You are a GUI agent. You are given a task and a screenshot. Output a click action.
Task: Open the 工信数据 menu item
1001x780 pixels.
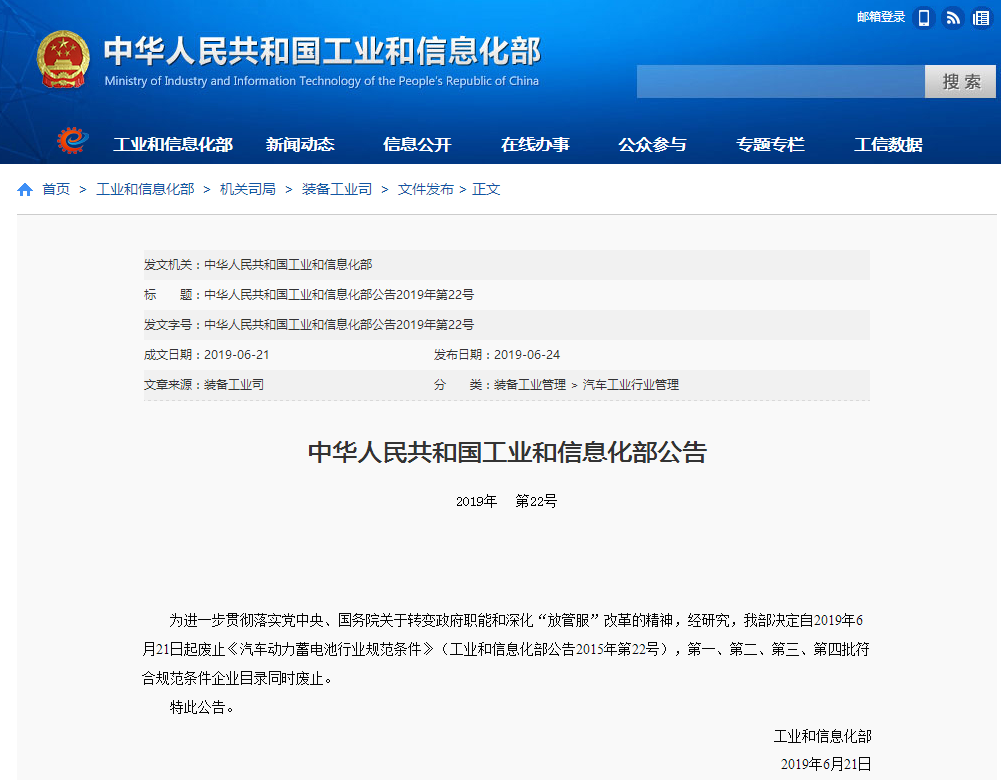(888, 145)
